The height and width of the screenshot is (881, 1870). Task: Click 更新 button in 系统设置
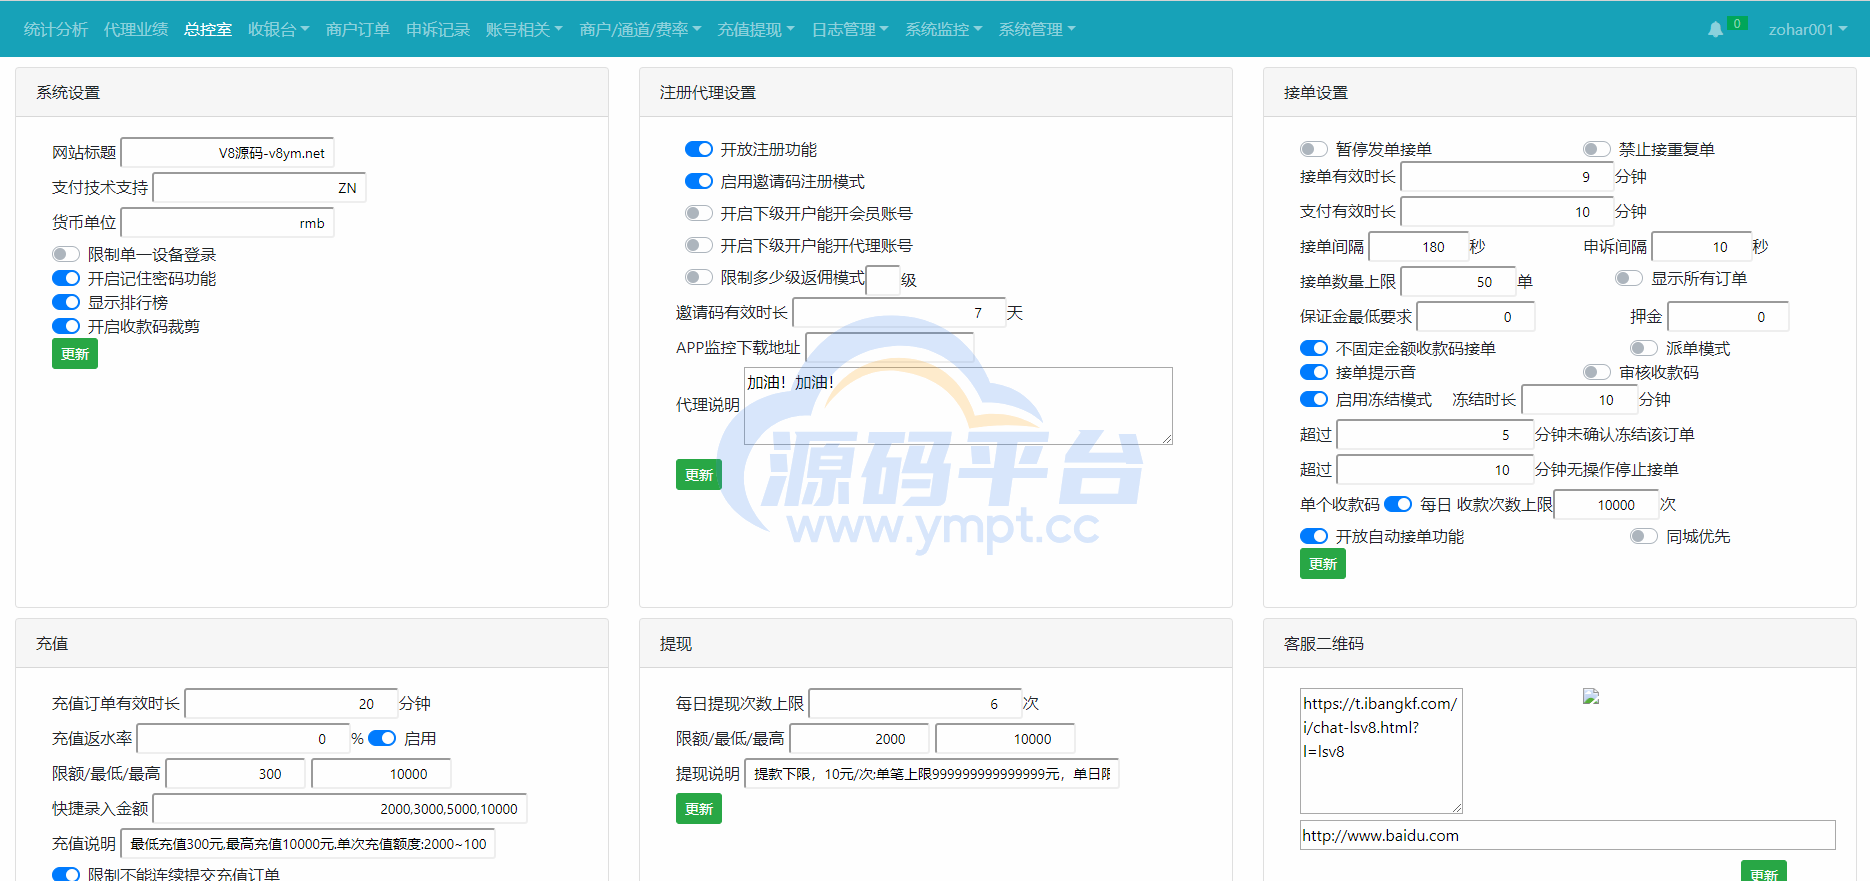point(75,354)
